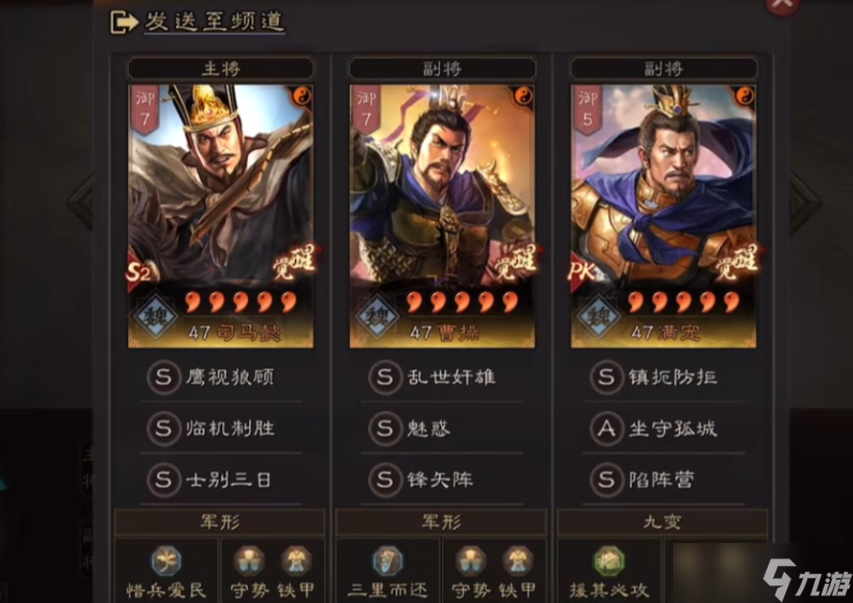Click the 援其必攻 tactic icon
The width and height of the screenshot is (853, 603).
(x=609, y=561)
